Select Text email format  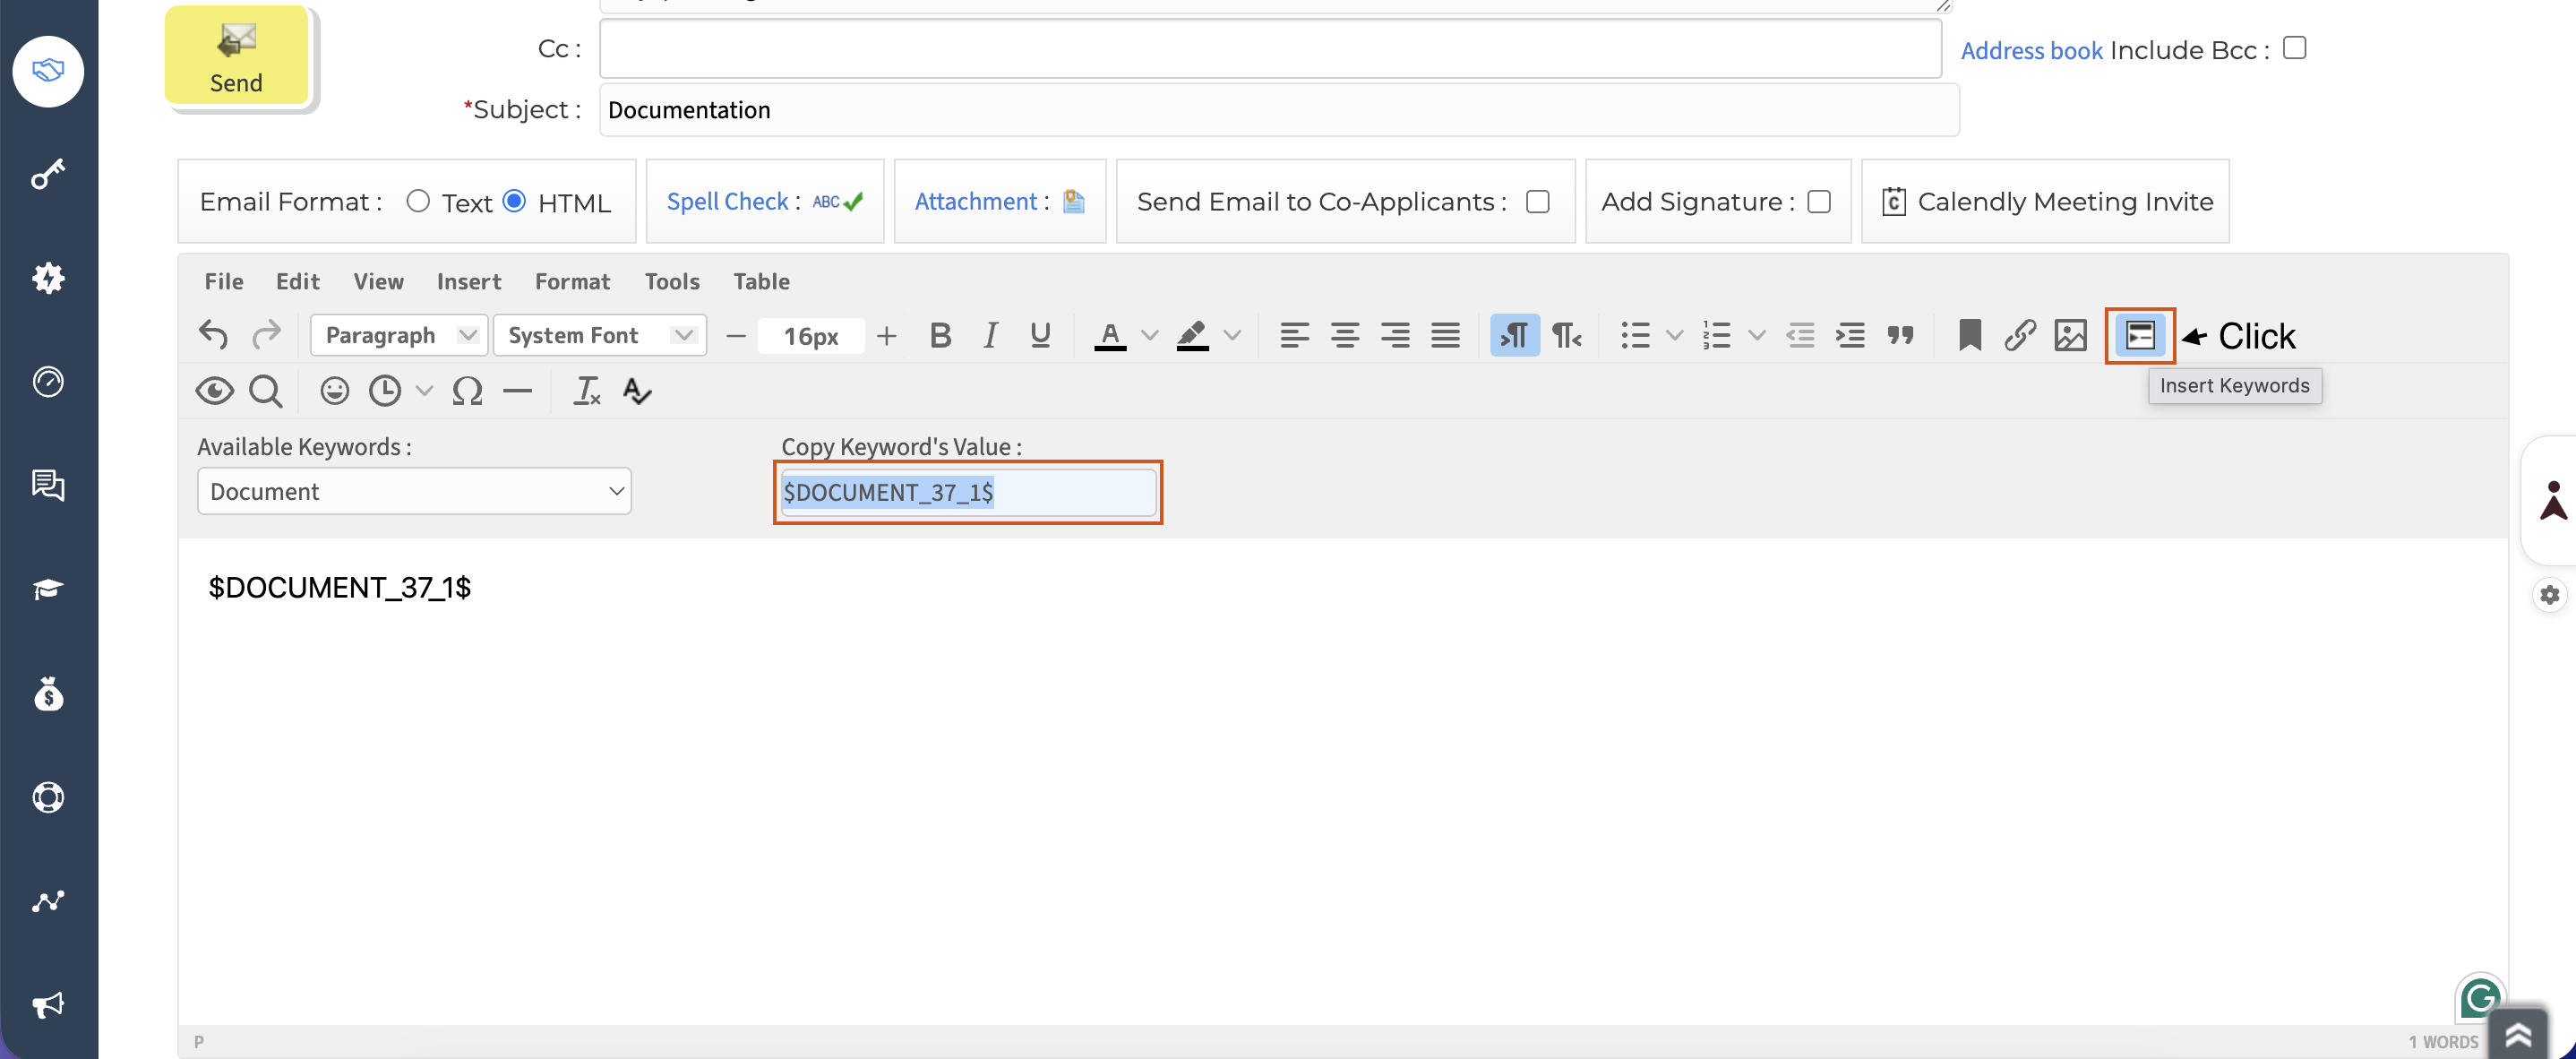pyautogui.click(x=418, y=201)
